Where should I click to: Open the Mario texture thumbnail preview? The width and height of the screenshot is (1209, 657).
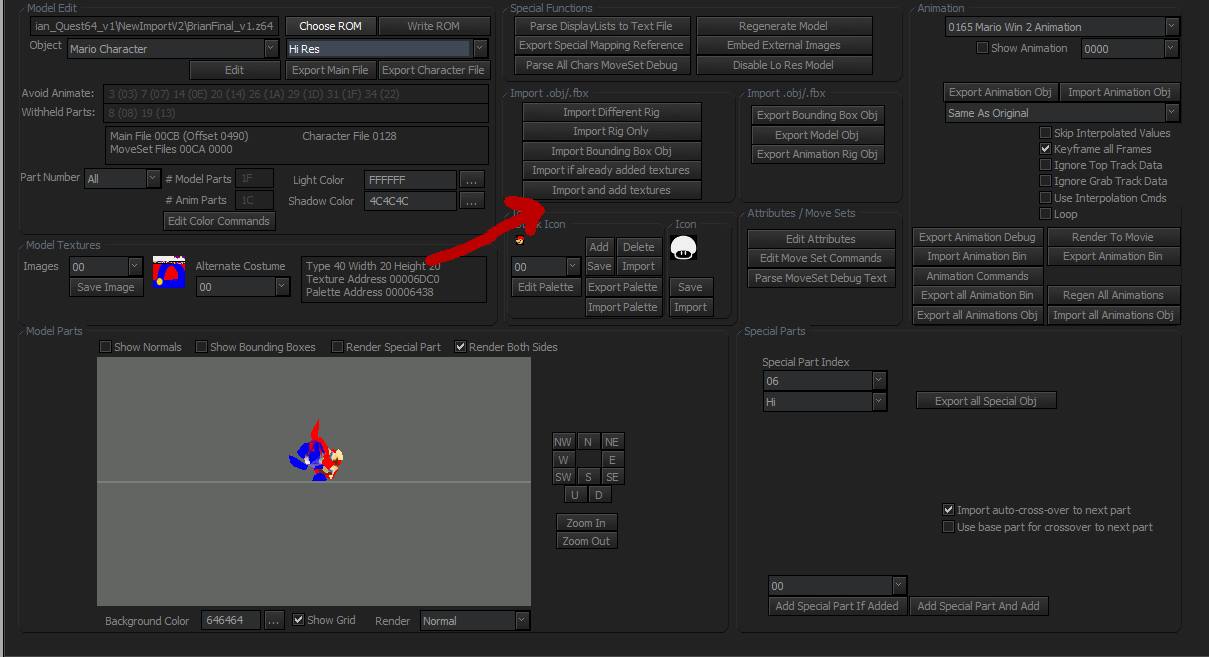(x=169, y=272)
